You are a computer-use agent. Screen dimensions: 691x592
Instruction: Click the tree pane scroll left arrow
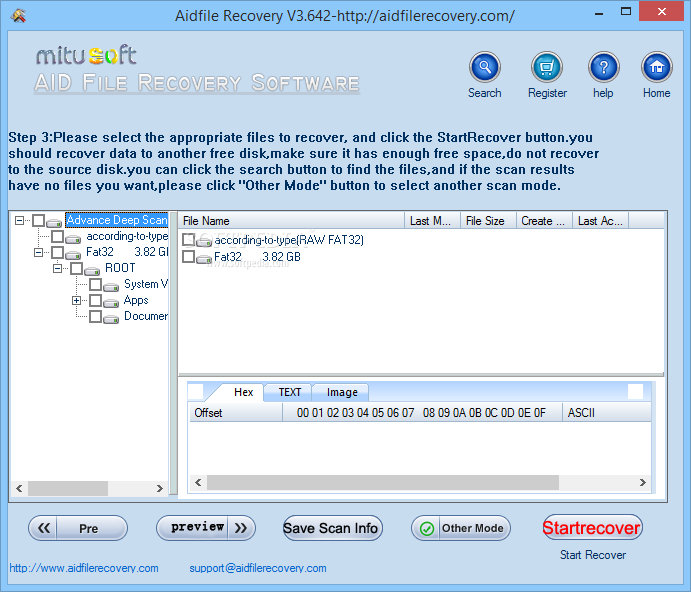19,488
